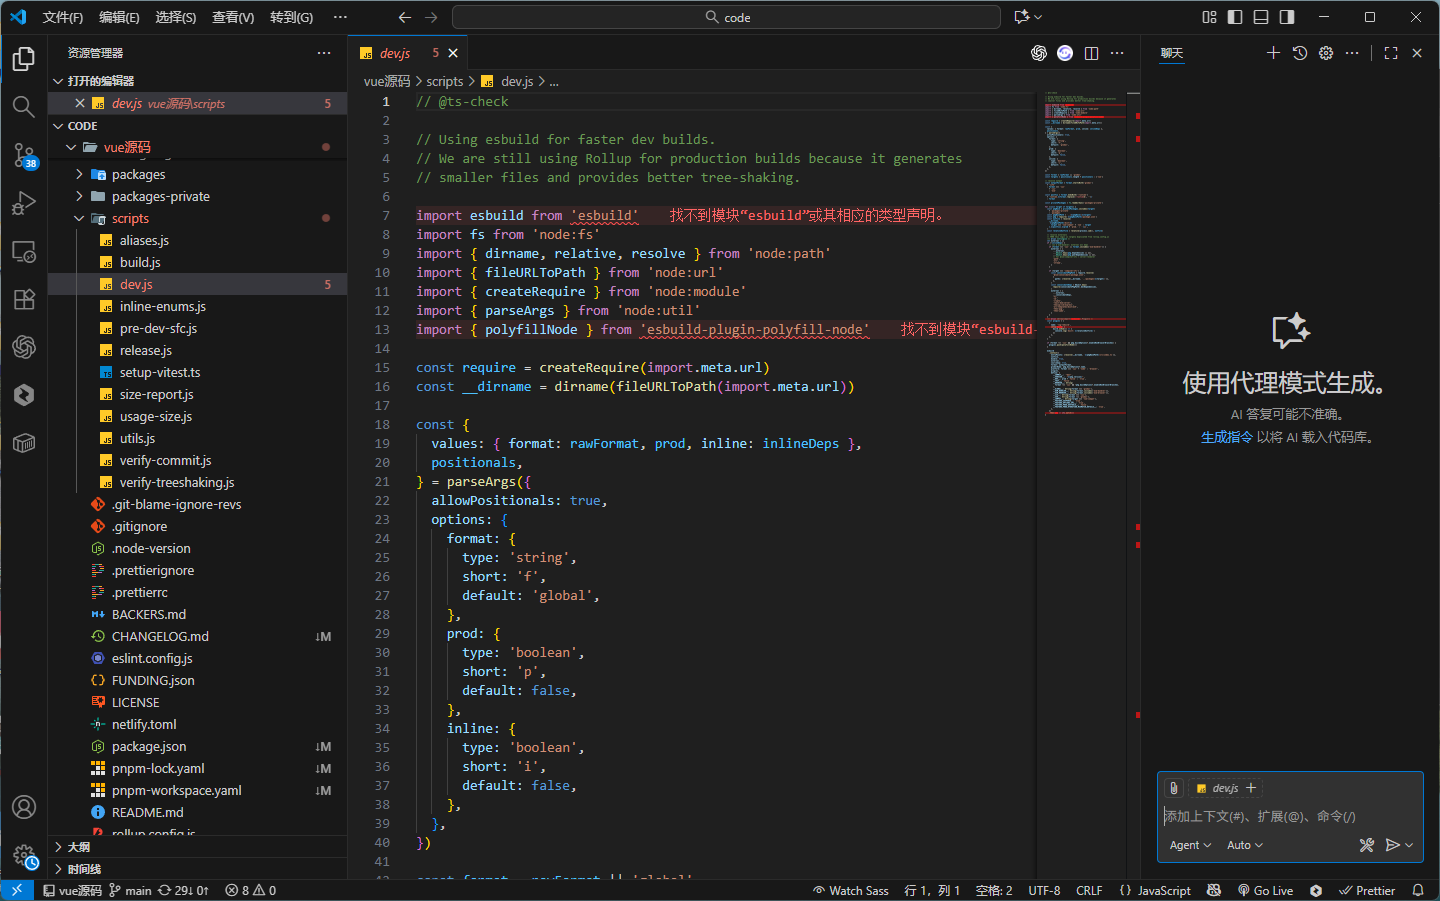Start a new chat with plus icon
The image size is (1440, 901).
1273,53
